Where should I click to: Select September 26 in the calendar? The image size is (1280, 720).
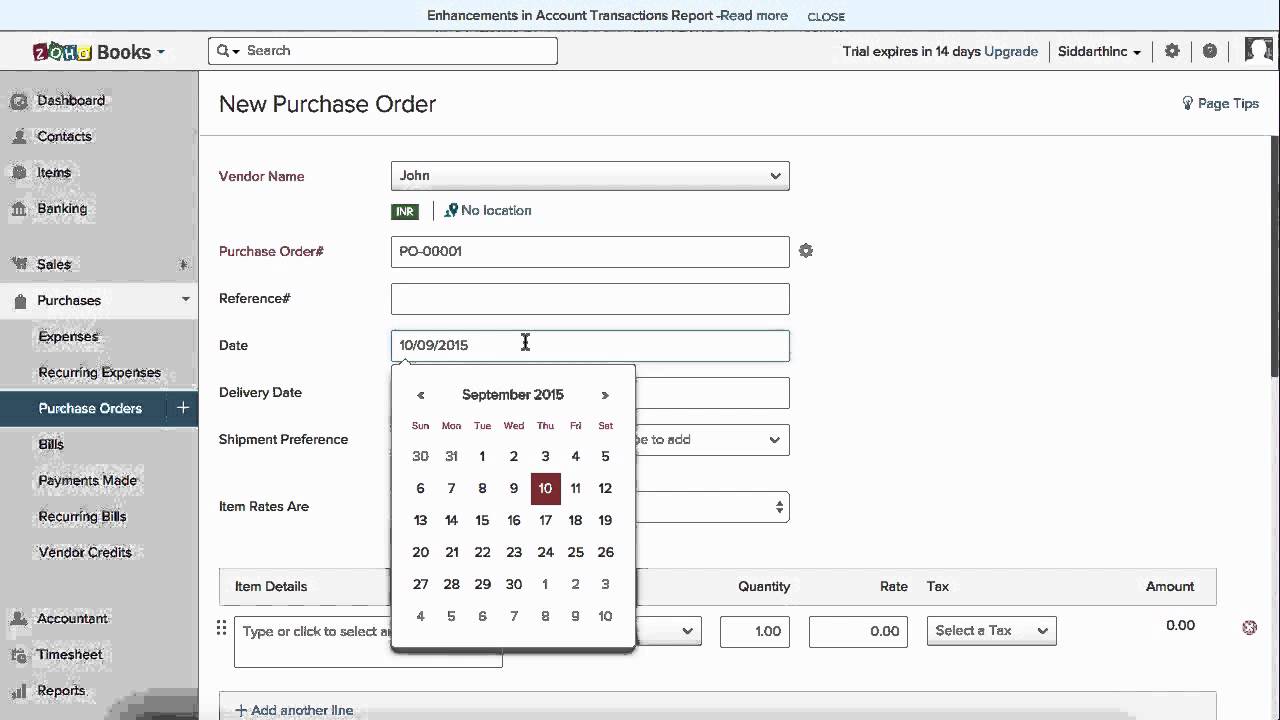tap(605, 552)
